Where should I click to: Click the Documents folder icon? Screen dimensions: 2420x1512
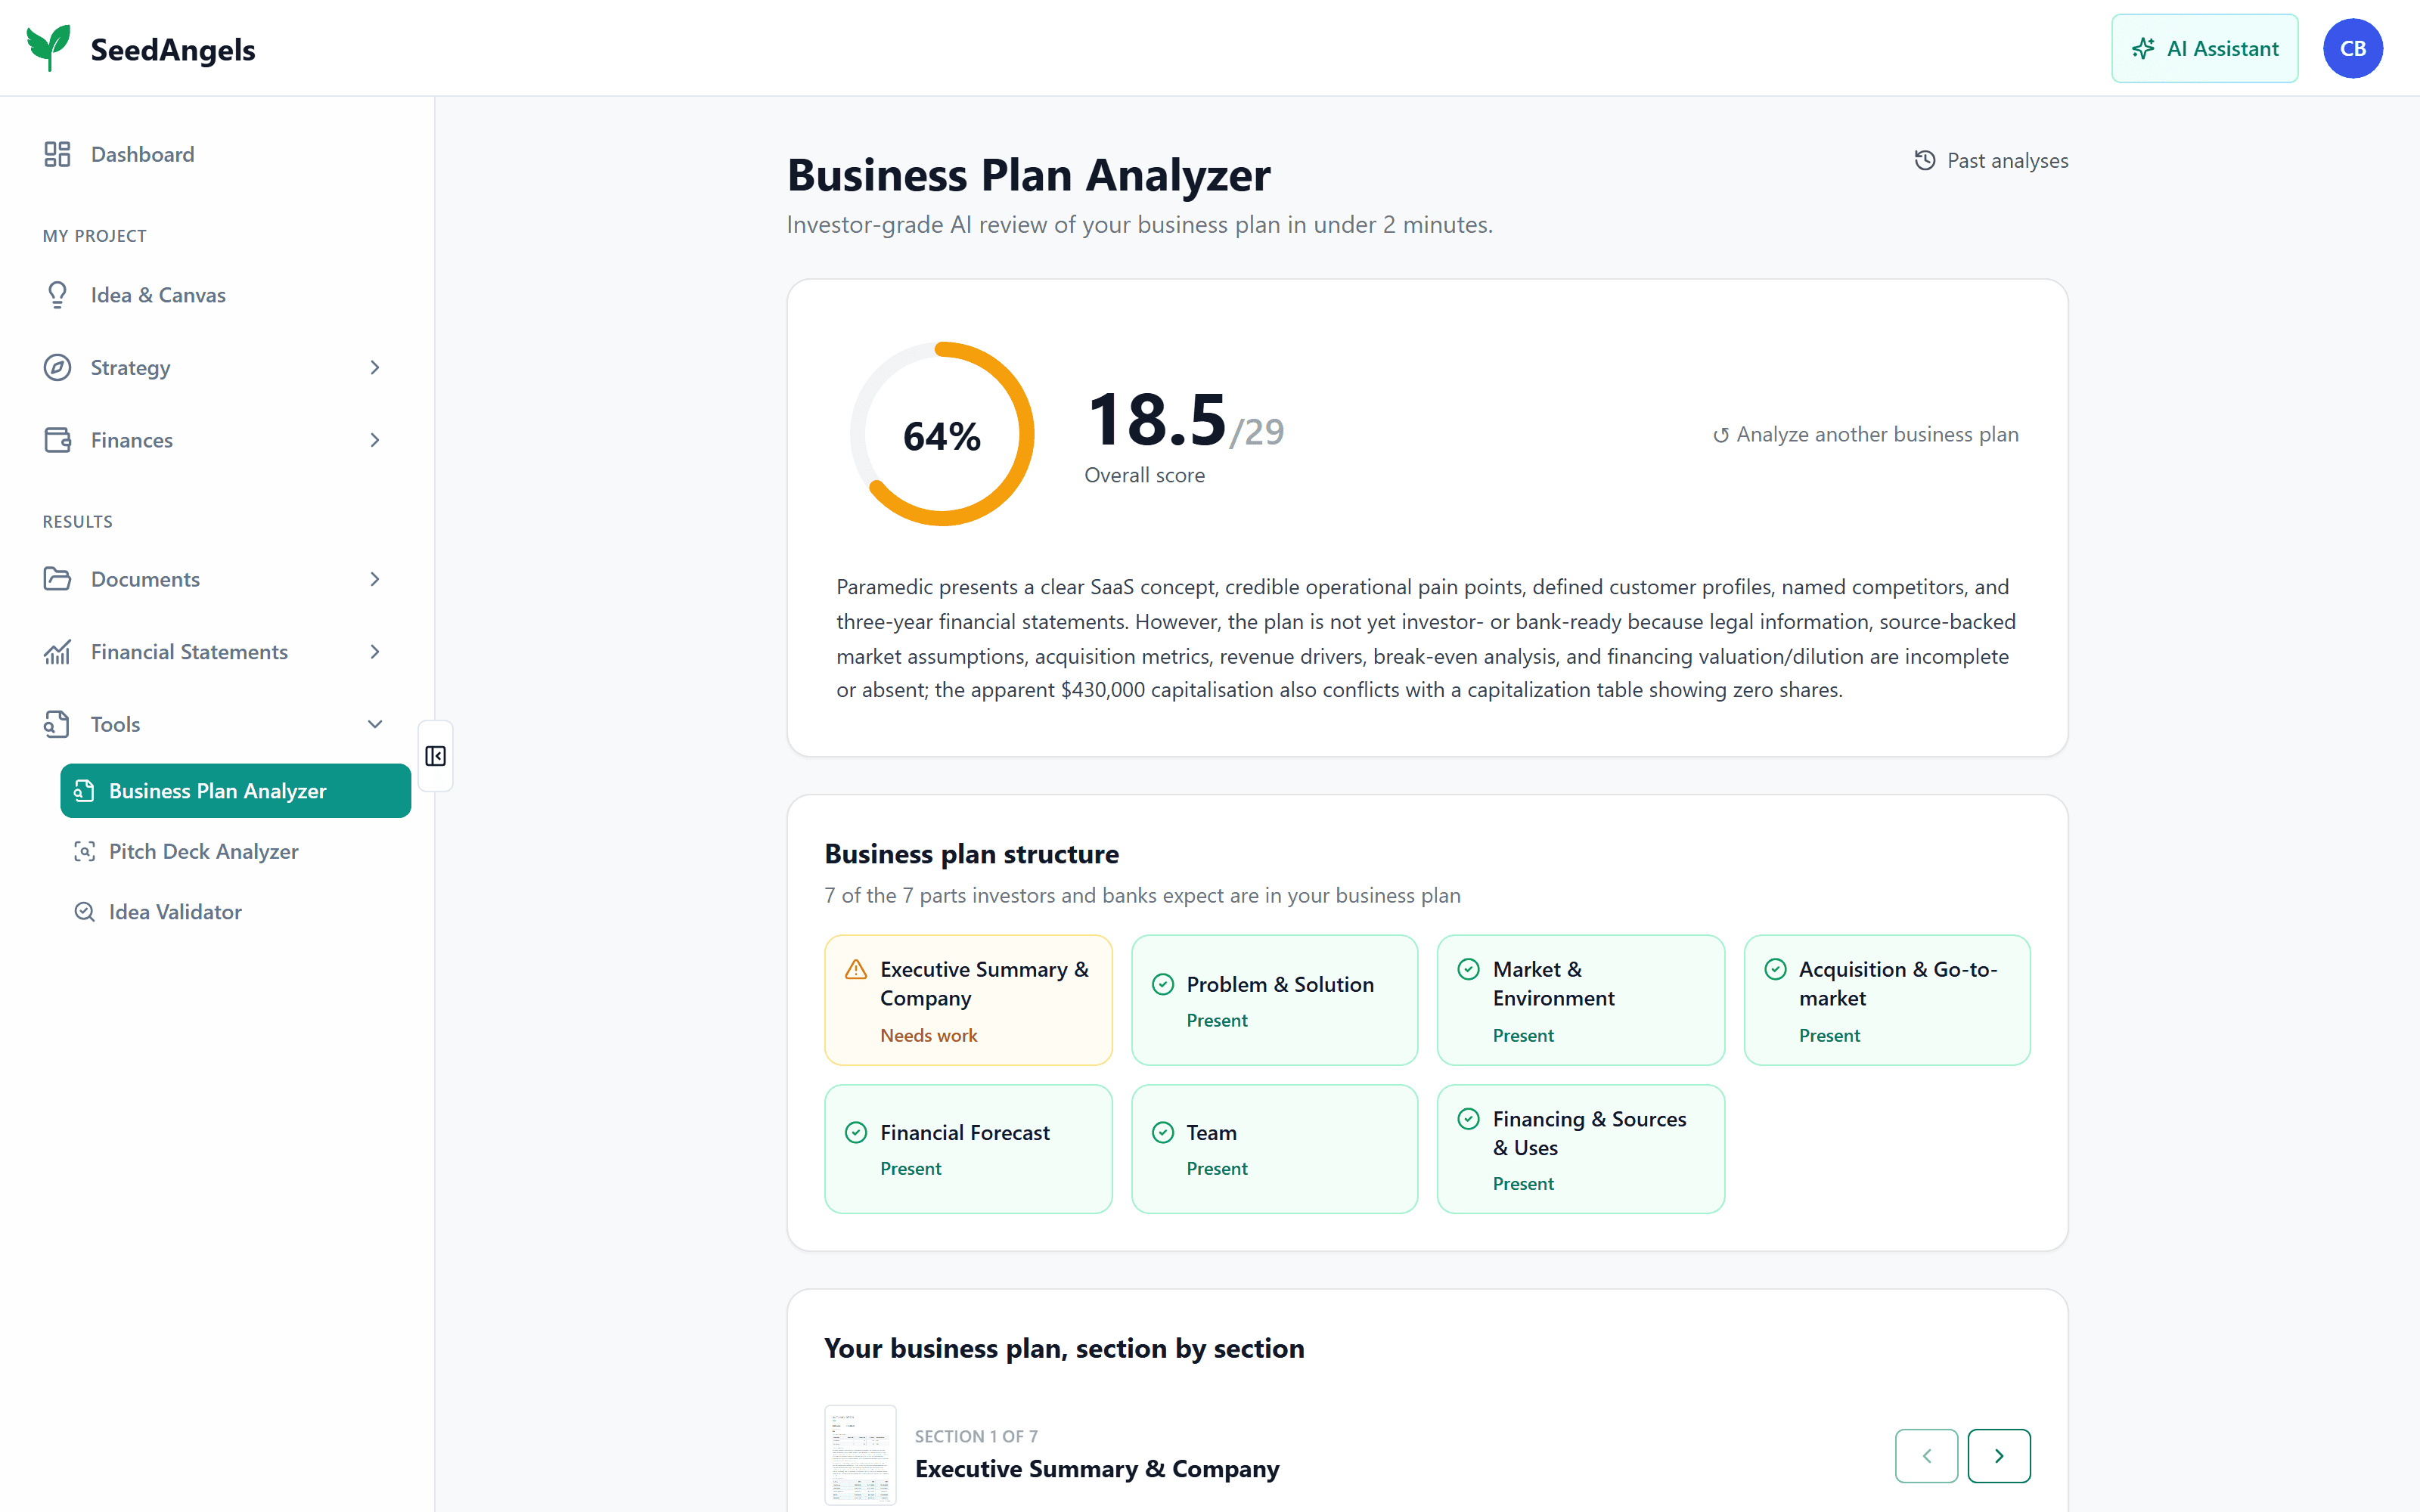[57, 579]
